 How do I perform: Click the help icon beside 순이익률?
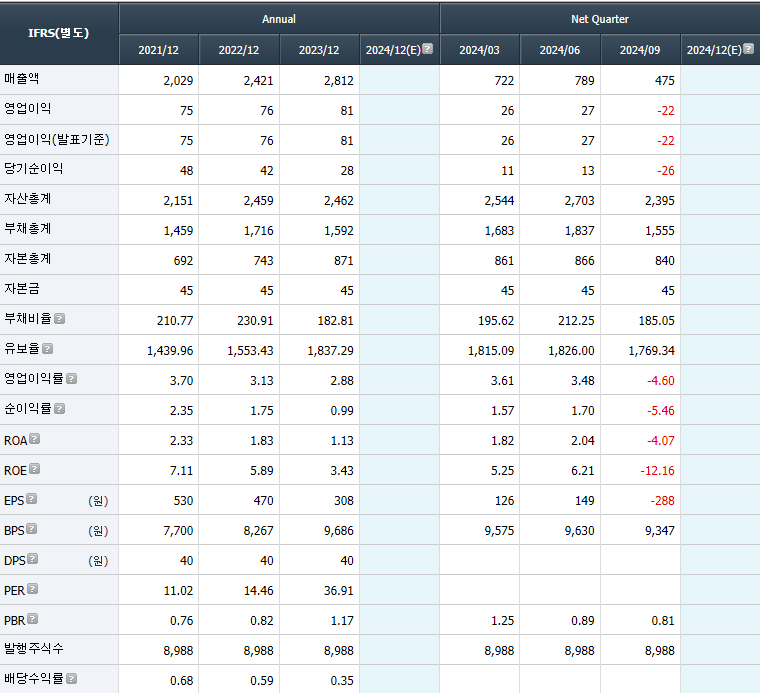(x=59, y=409)
